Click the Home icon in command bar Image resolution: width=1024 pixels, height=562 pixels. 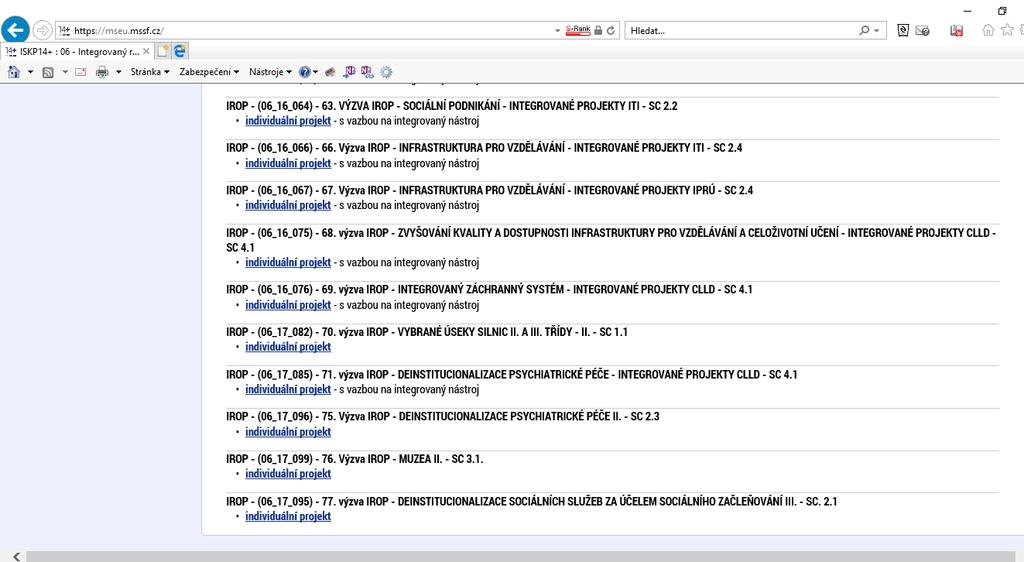click(x=14, y=72)
